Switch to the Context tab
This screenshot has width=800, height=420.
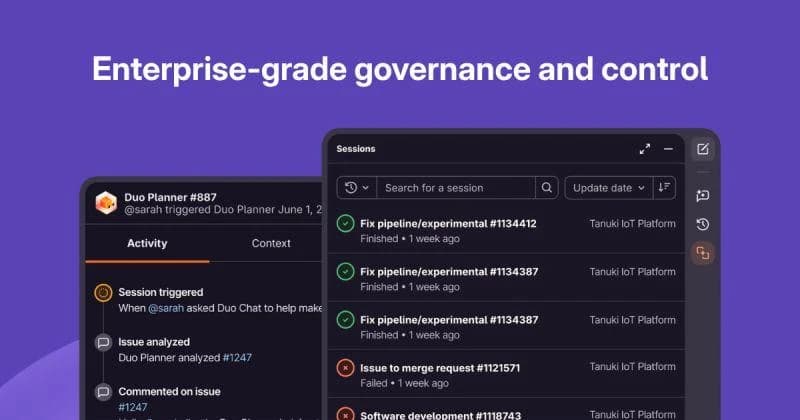(271, 243)
